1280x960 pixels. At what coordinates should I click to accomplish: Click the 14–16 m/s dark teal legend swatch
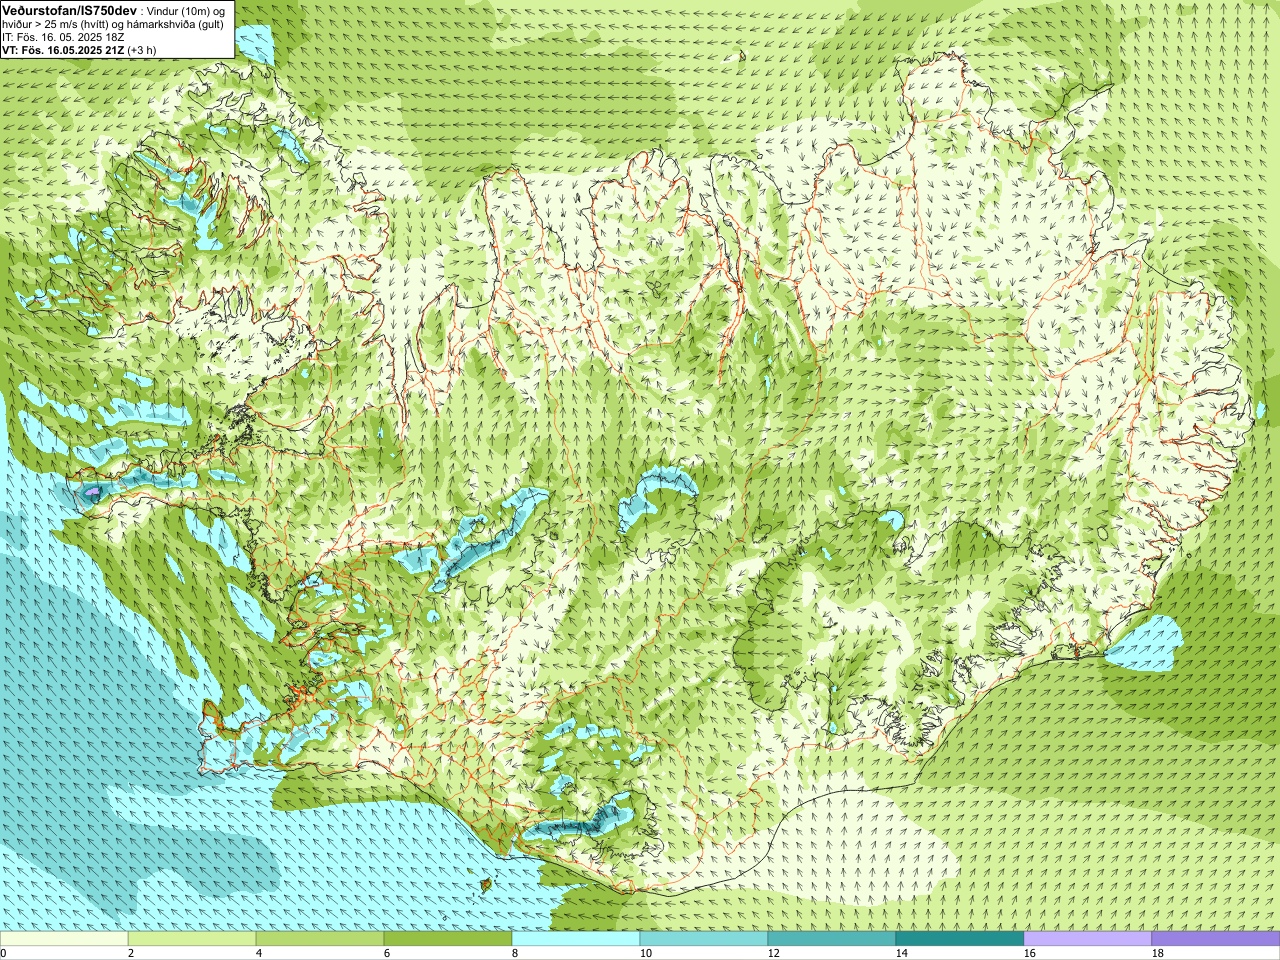tap(960, 939)
